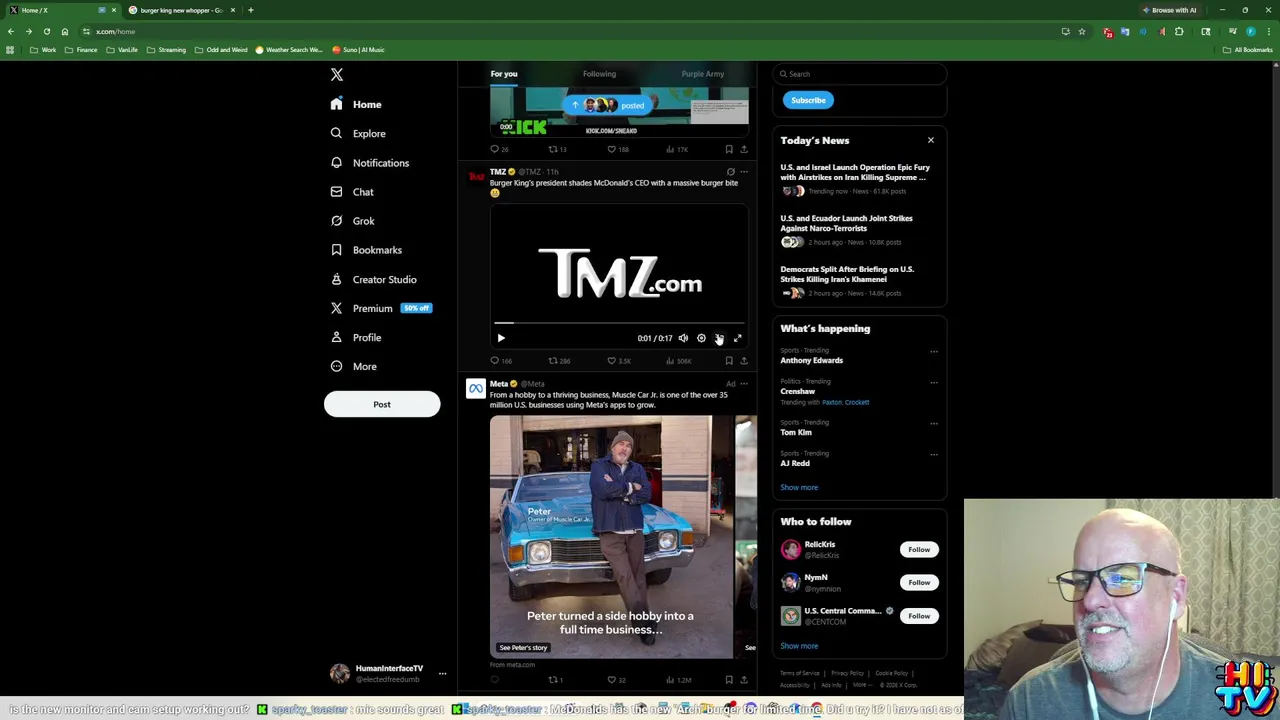Viewport: 1280px width, 720px height.
Task: Open options for Tom Kim trend
Action: pos(934,423)
